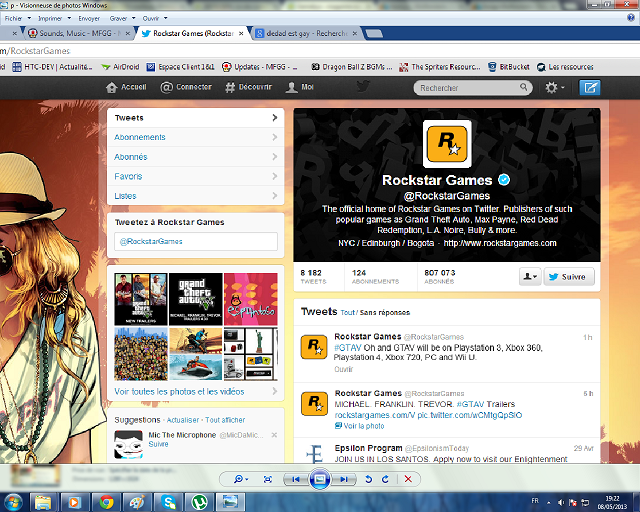The width and height of the screenshot is (640, 512).
Task: Click Voir la photo link
Action: [x=359, y=426]
